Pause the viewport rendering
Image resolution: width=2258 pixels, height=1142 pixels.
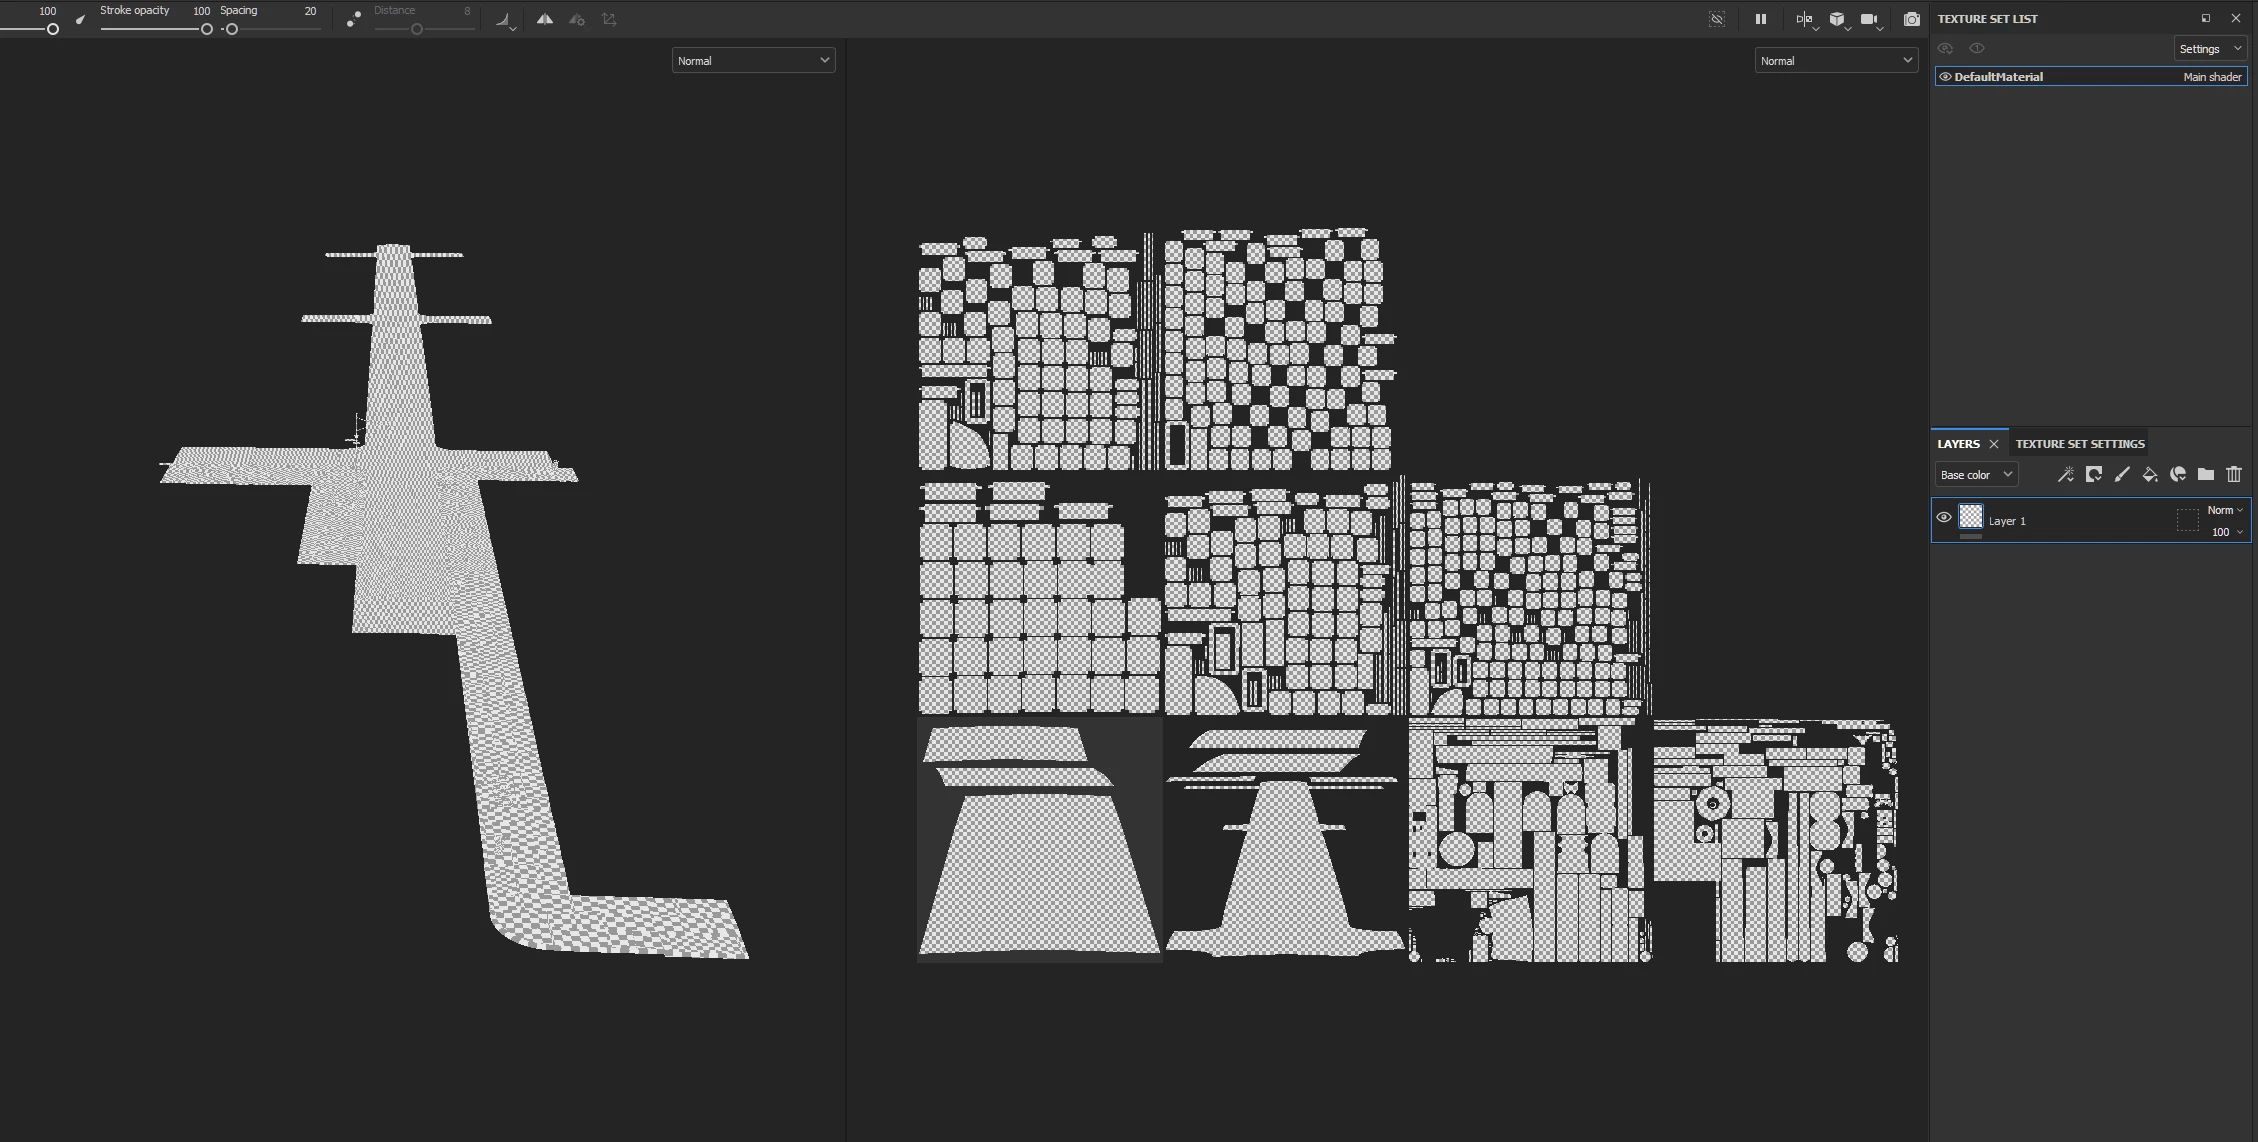pyautogui.click(x=1760, y=19)
